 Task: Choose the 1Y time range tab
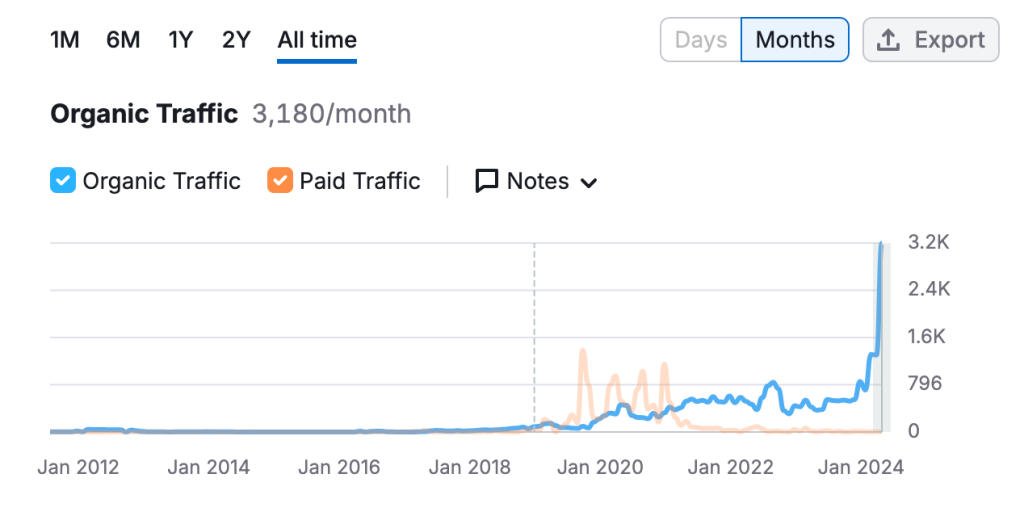pos(180,40)
